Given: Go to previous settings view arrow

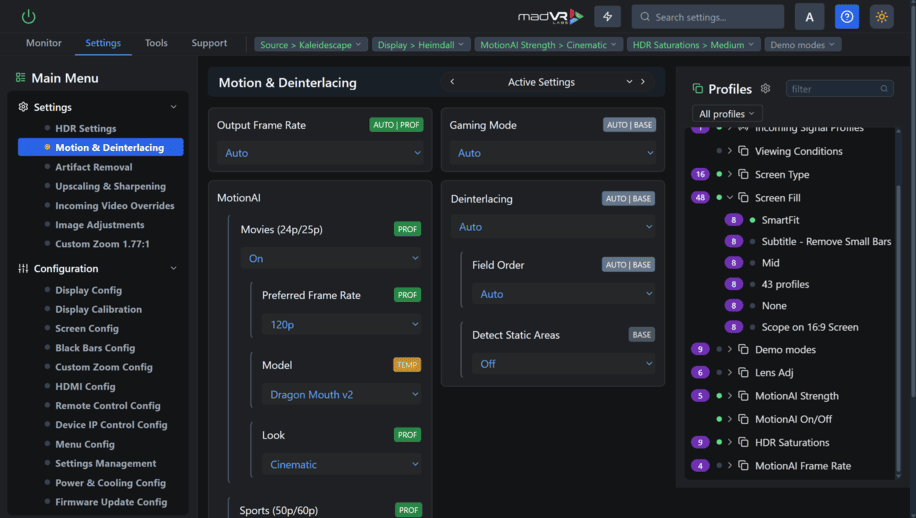Looking at the screenshot, I should (x=452, y=82).
